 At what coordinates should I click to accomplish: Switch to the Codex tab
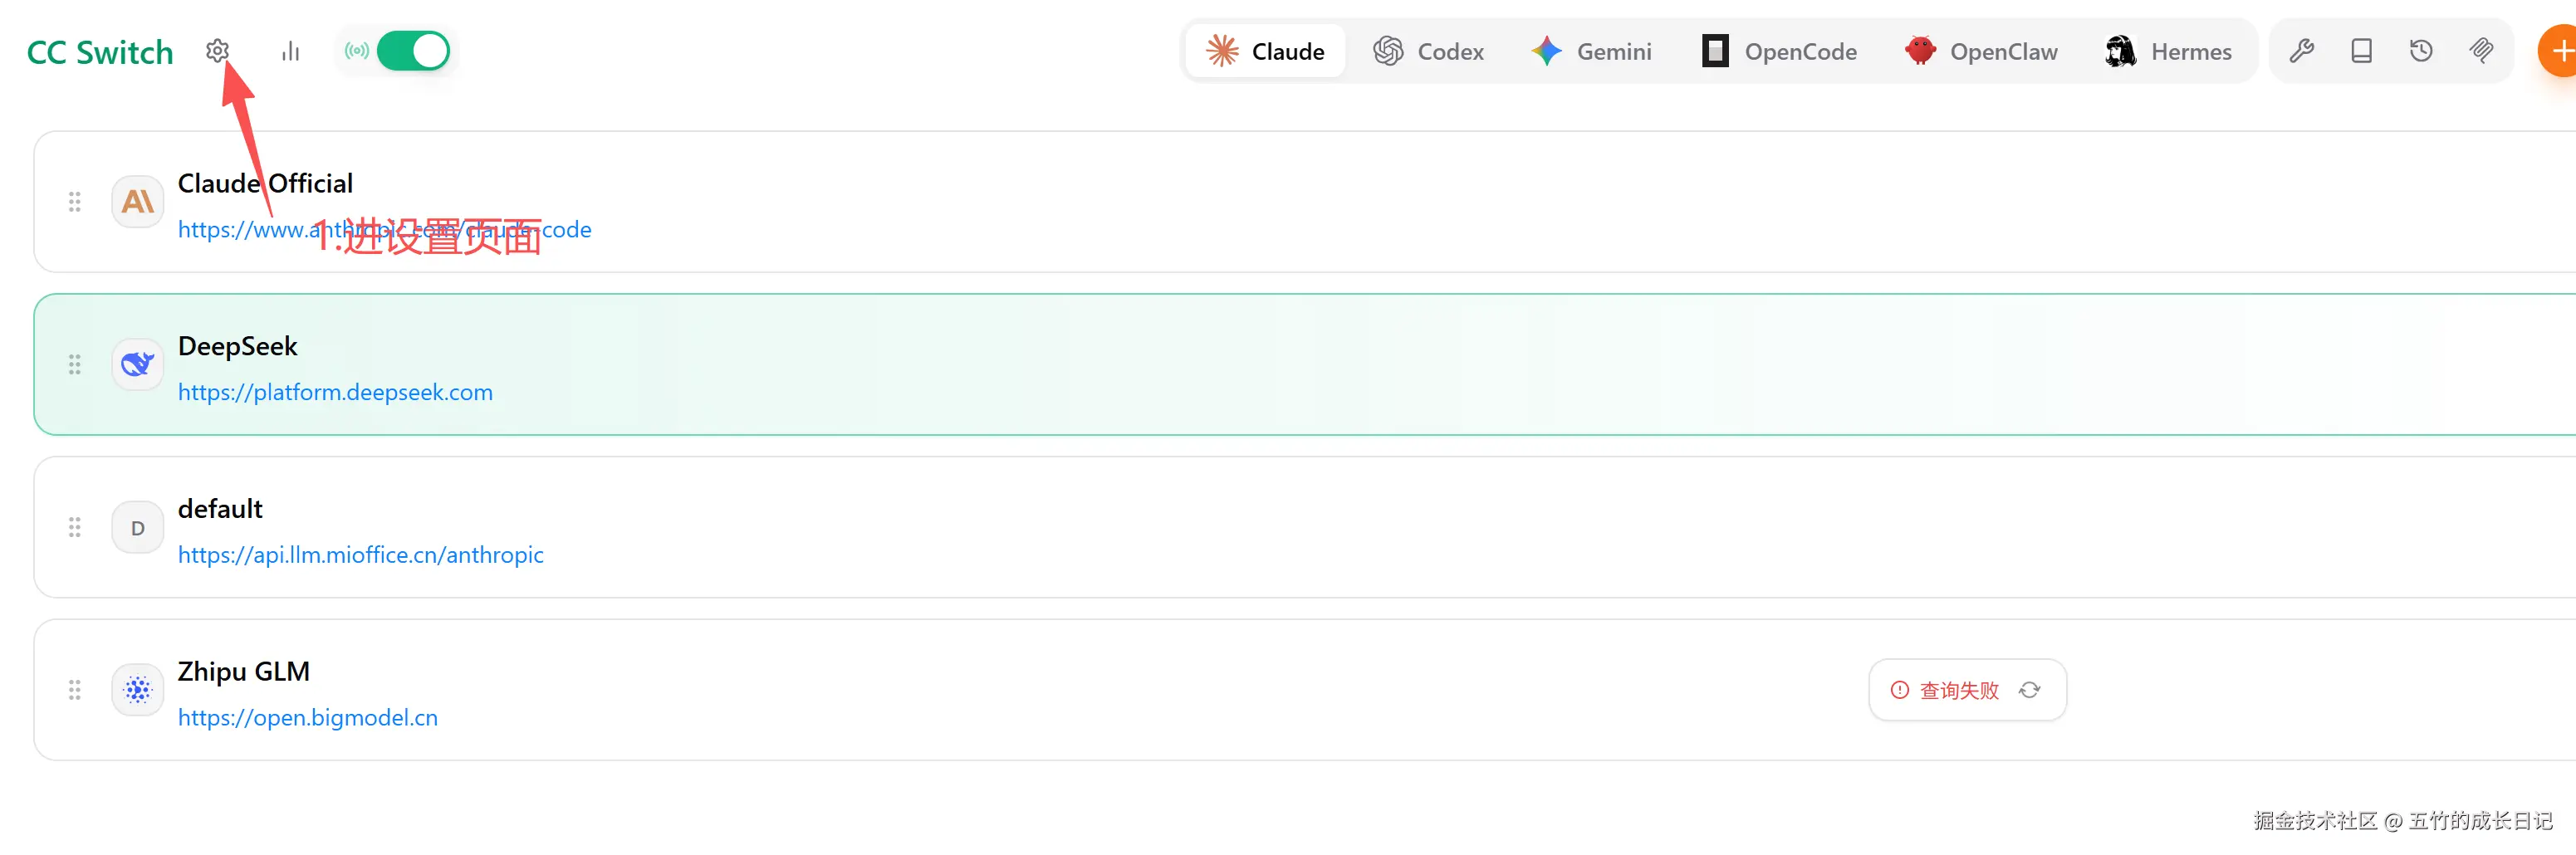click(1428, 51)
